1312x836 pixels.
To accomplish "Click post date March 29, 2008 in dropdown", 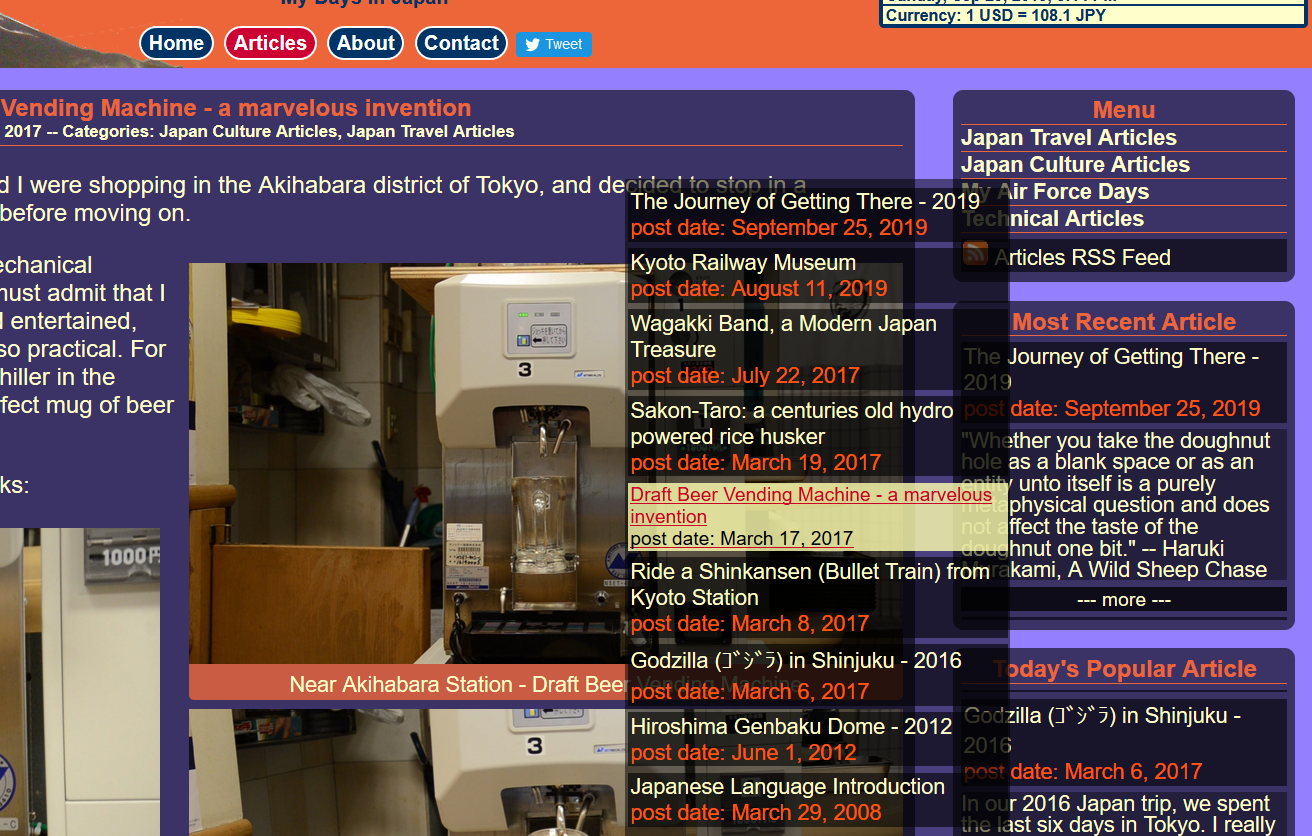I will tap(756, 813).
